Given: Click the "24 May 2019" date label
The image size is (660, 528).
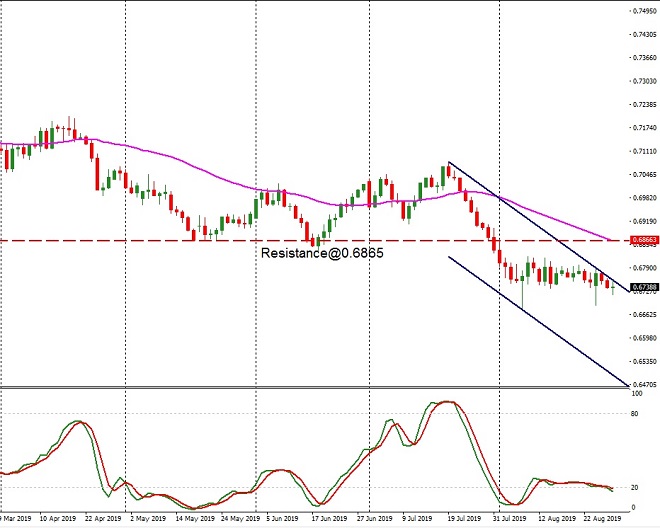Looking at the screenshot, I should click(240, 518).
